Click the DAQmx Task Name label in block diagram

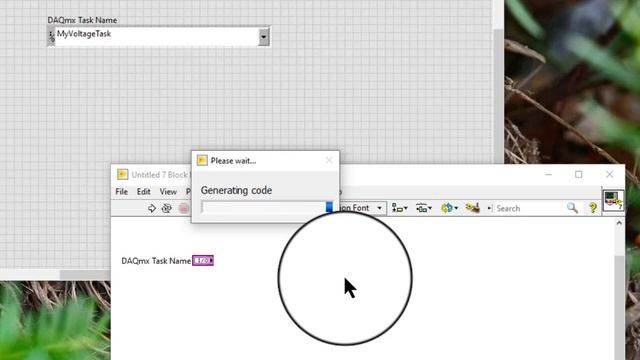(x=156, y=261)
